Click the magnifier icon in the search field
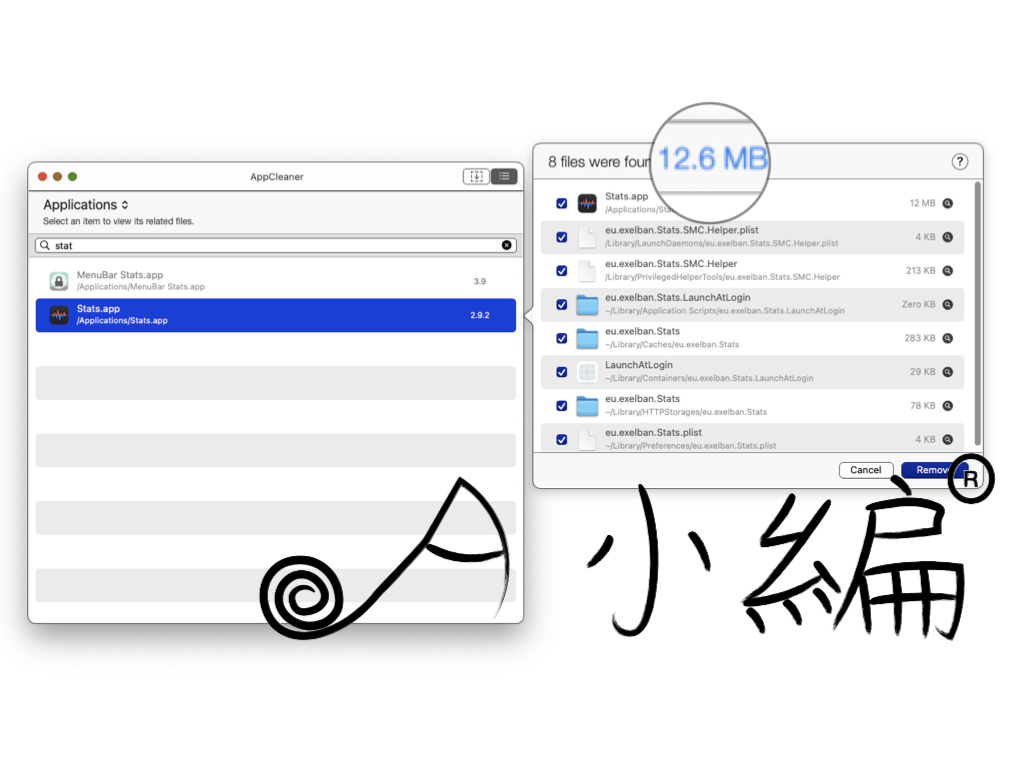This screenshot has width=1024, height=768. pos(44,245)
